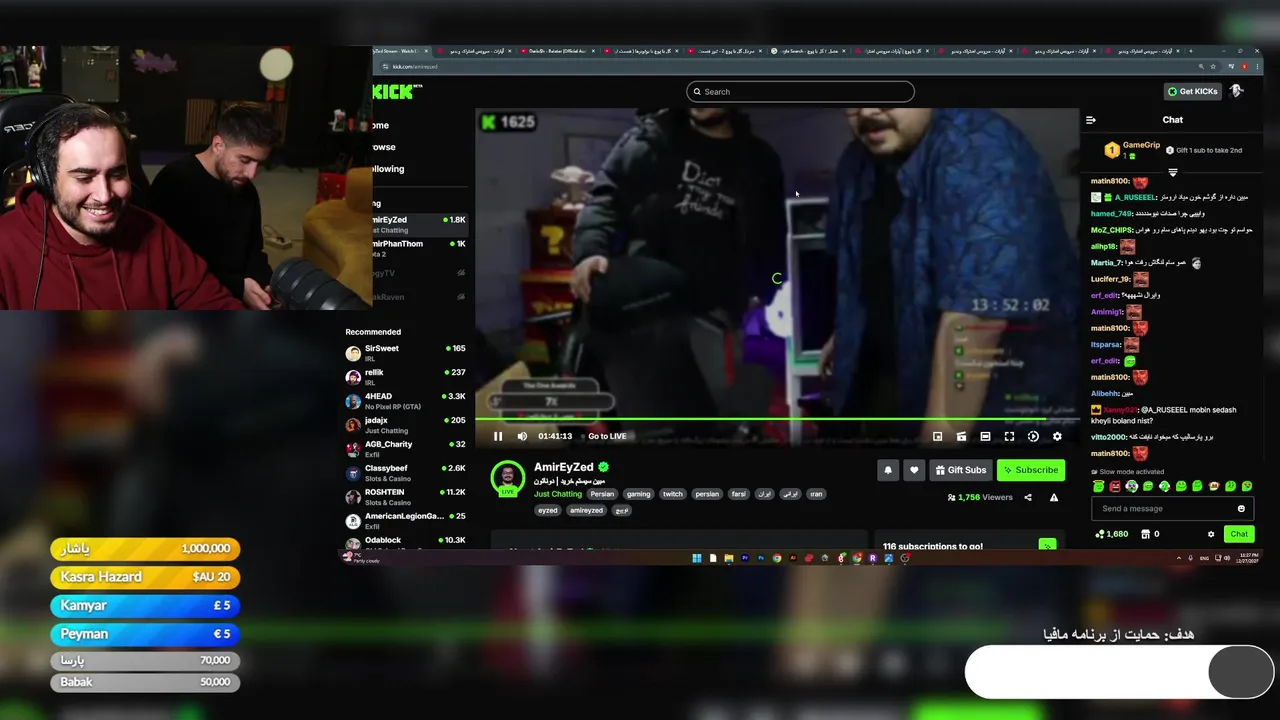Open GameGrip leaderboard entry

[x=1132, y=150]
